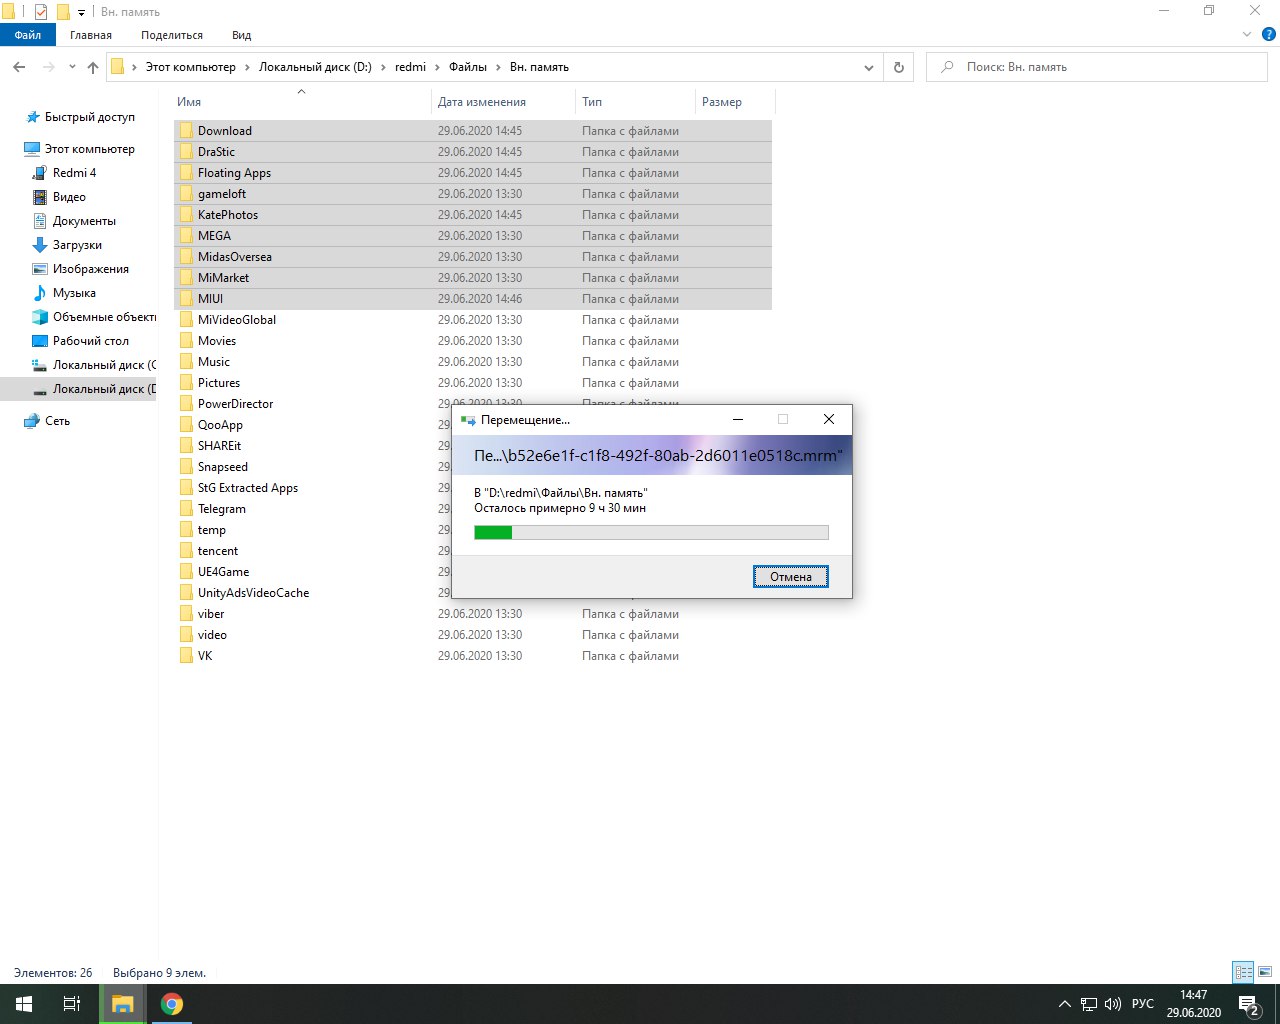
Task: Click the Telegram folder icon
Action: 186,509
